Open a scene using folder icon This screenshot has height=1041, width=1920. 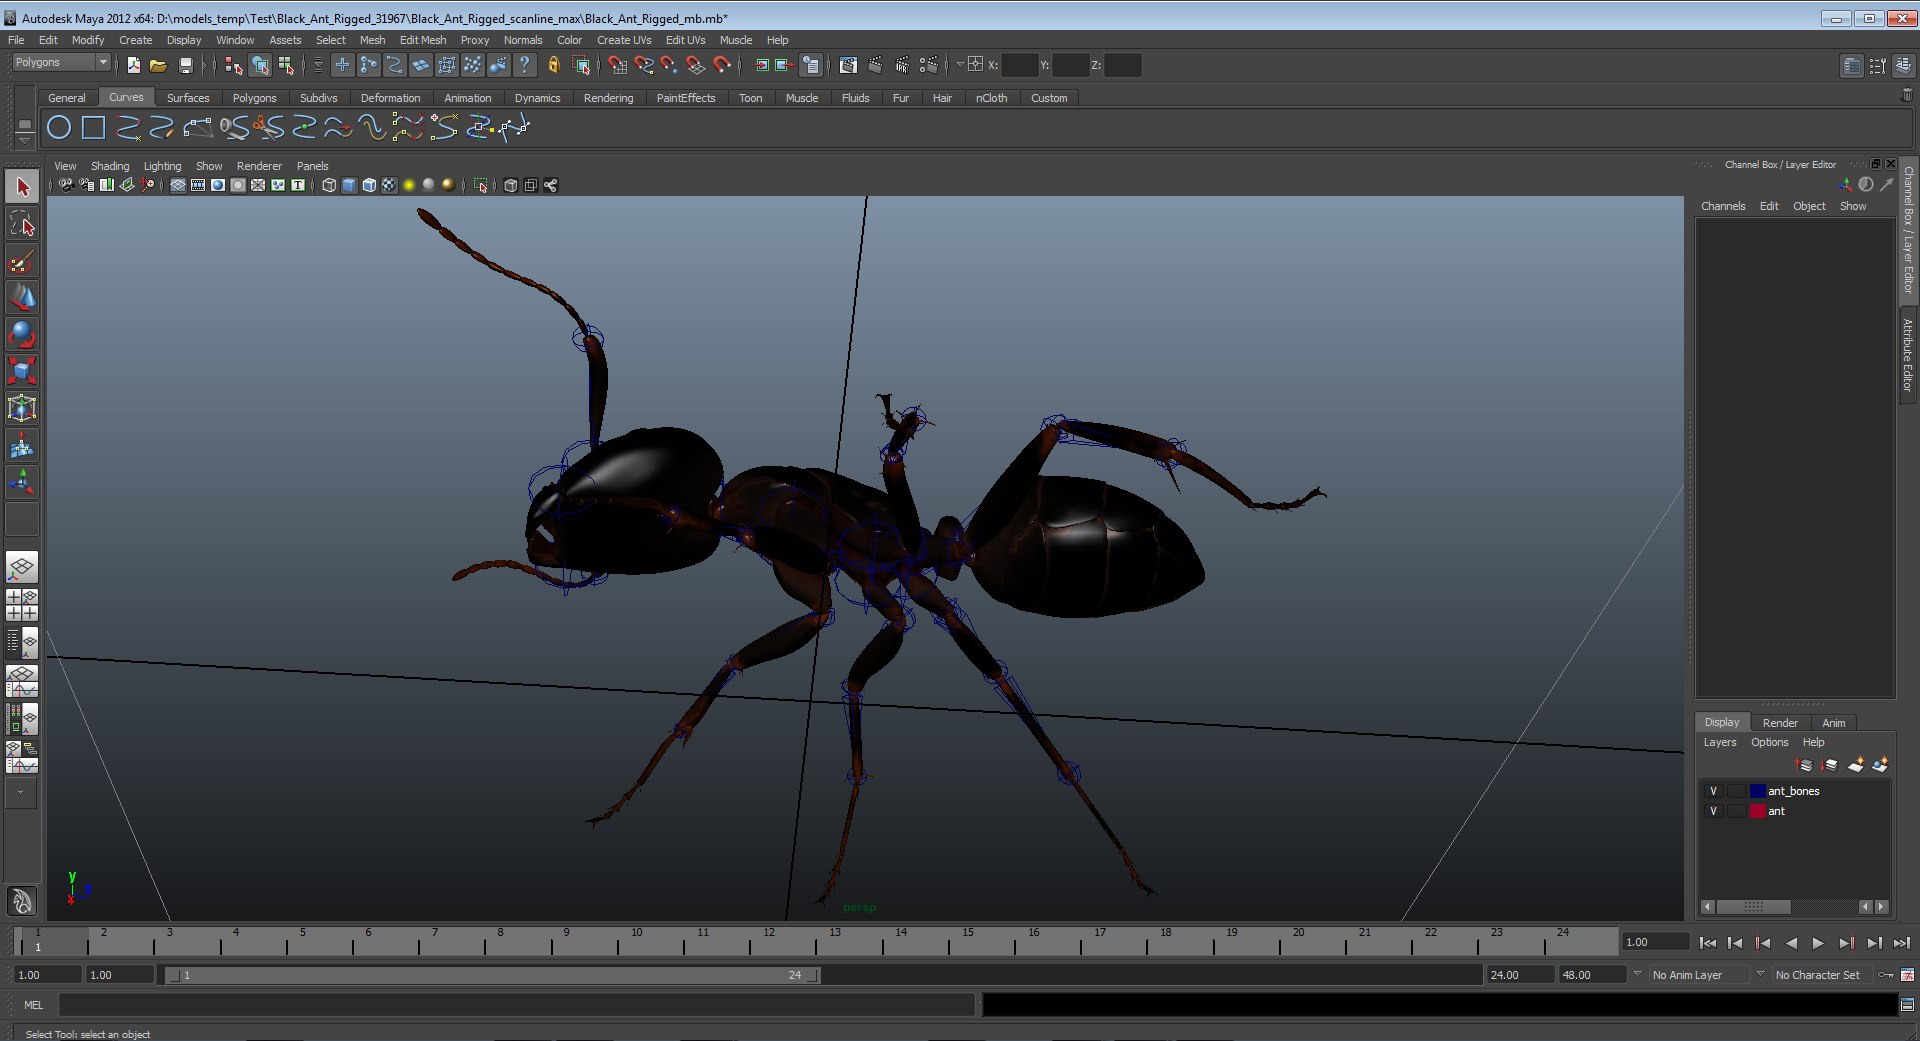pyautogui.click(x=158, y=65)
